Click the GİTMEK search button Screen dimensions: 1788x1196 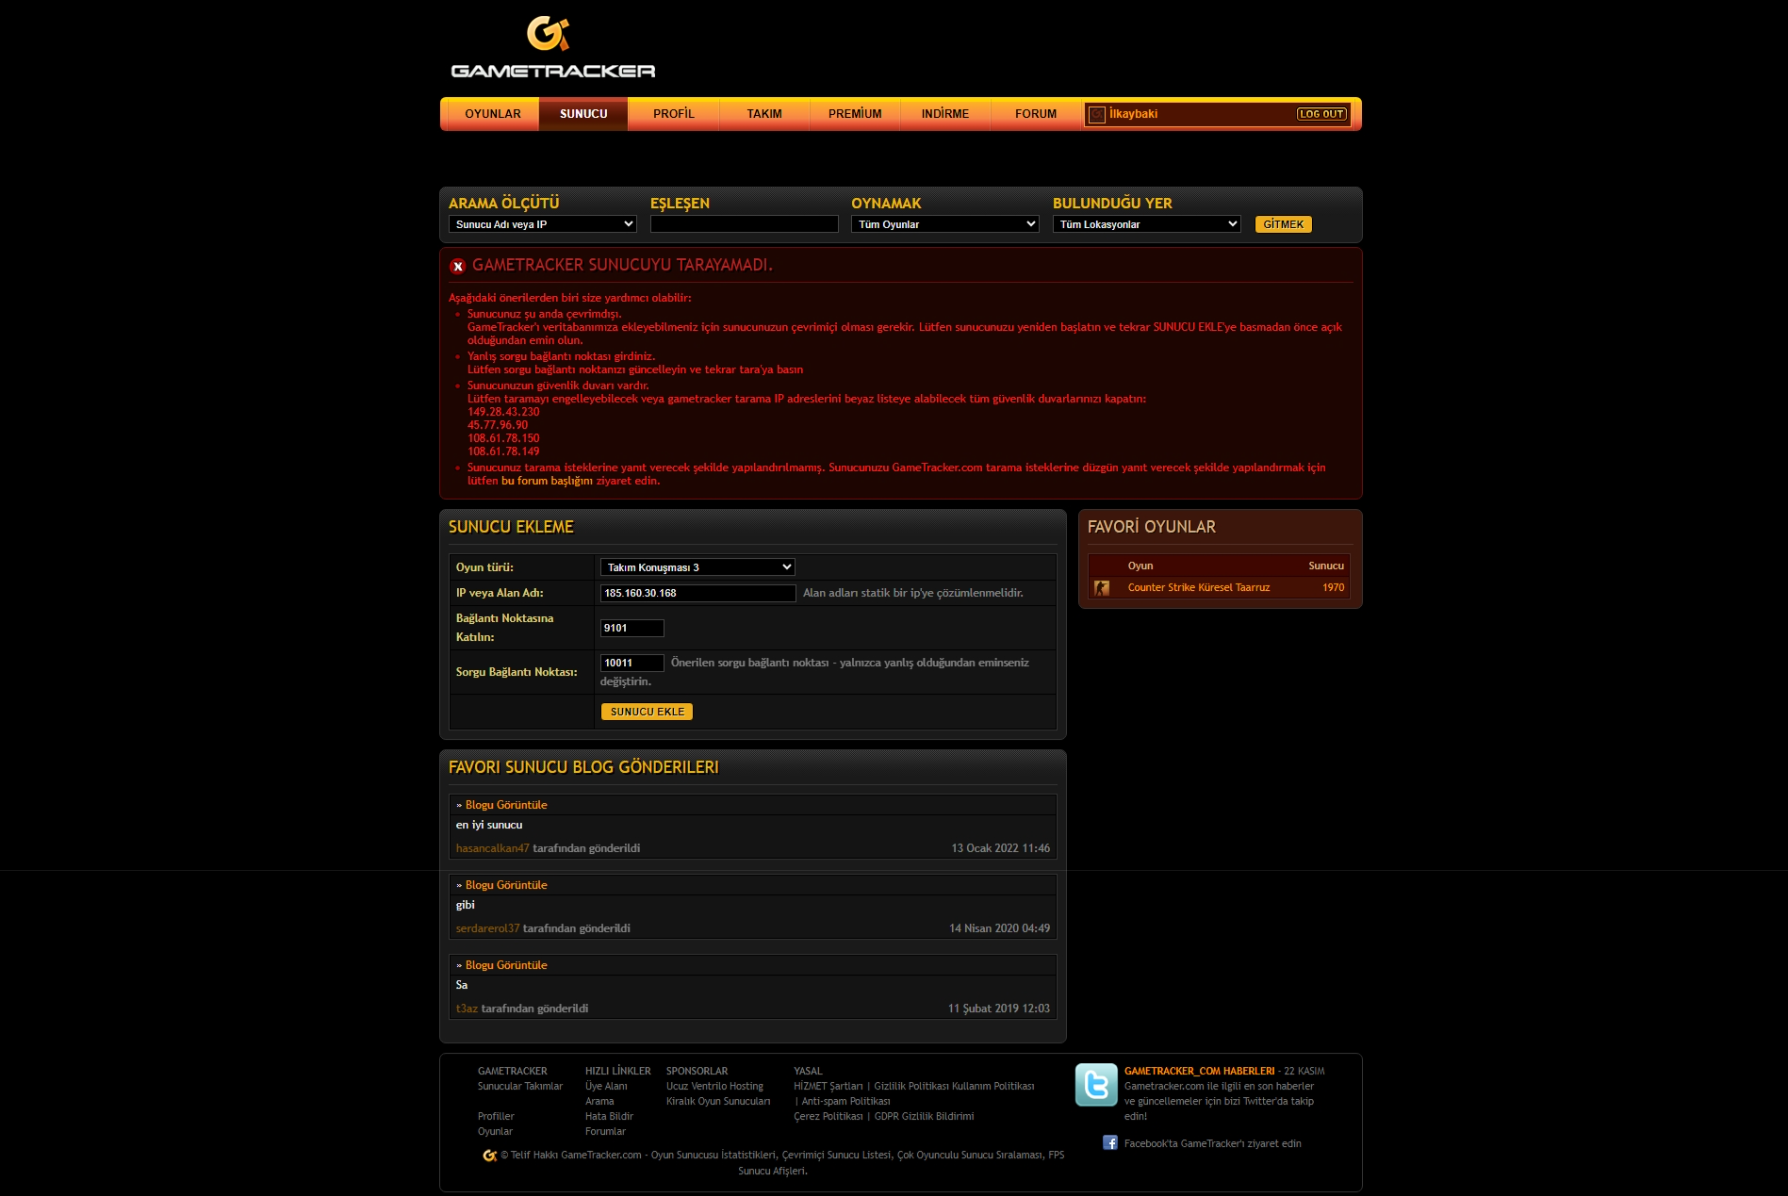coord(1283,224)
